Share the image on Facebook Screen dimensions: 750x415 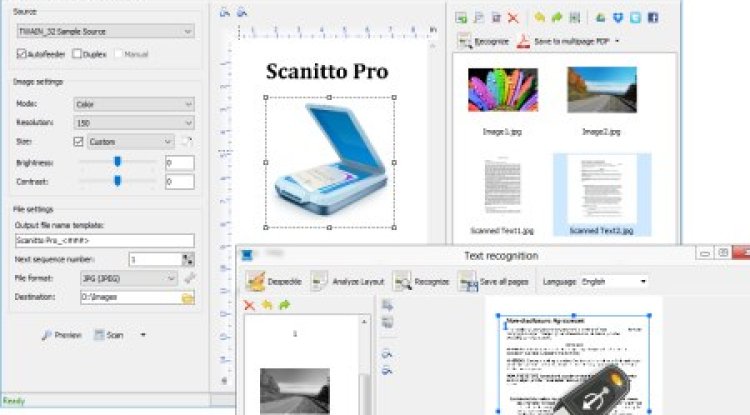[653, 18]
